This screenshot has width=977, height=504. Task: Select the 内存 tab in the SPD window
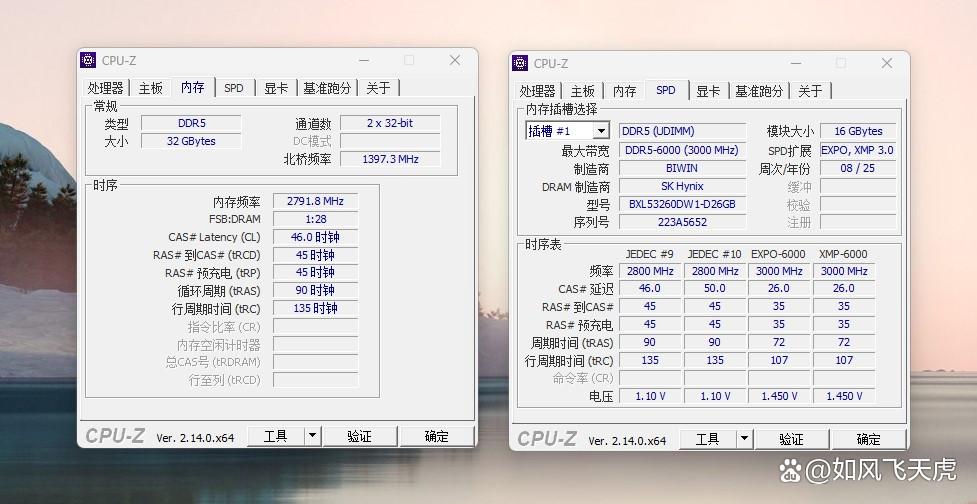point(624,91)
